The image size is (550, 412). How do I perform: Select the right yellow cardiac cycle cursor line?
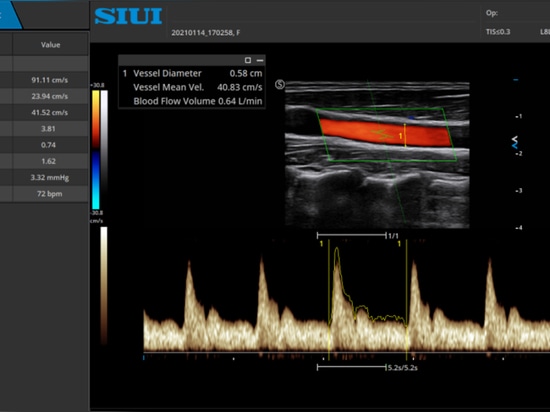click(407, 300)
